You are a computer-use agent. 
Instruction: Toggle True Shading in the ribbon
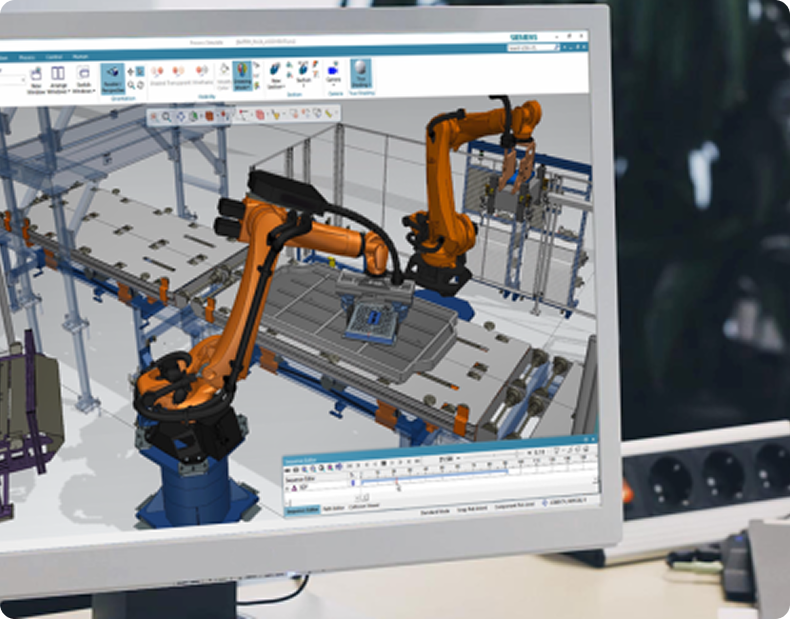point(361,73)
